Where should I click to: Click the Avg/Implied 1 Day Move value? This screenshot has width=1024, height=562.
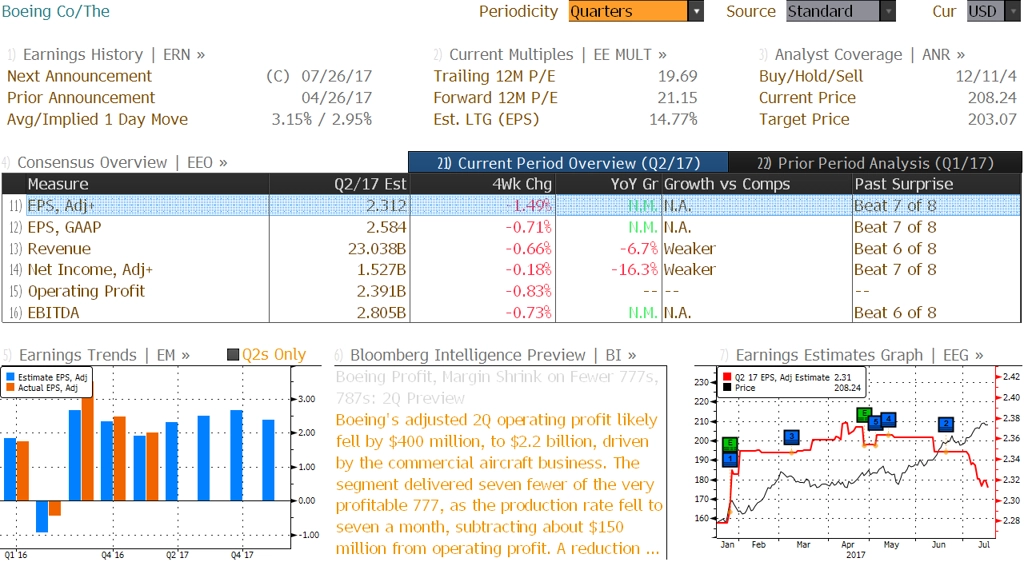[x=322, y=119]
